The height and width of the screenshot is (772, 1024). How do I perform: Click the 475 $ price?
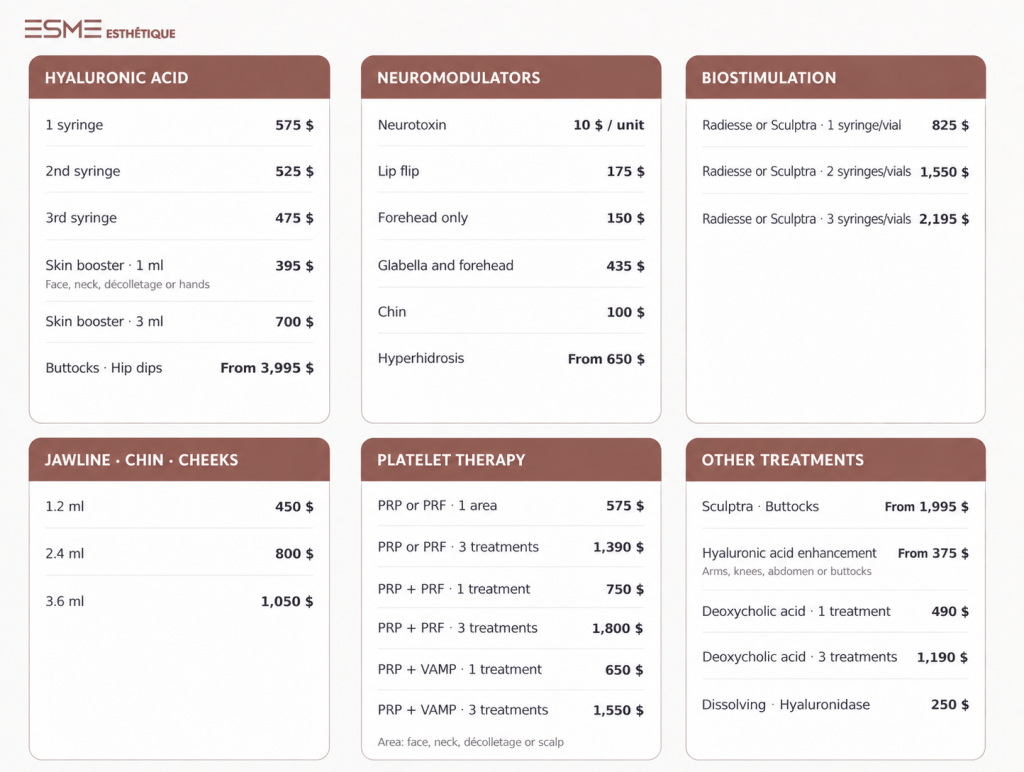click(x=294, y=217)
